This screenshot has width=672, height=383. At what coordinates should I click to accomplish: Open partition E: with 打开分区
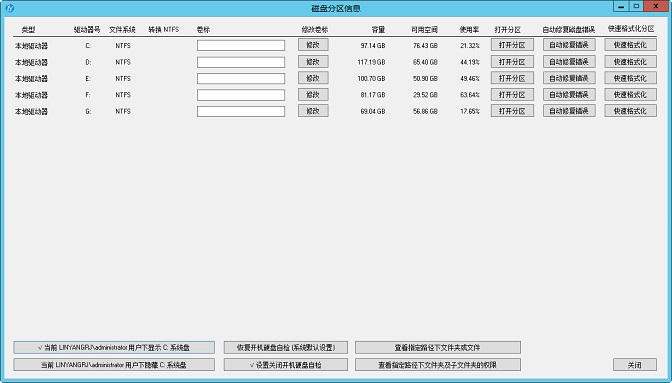[512, 78]
